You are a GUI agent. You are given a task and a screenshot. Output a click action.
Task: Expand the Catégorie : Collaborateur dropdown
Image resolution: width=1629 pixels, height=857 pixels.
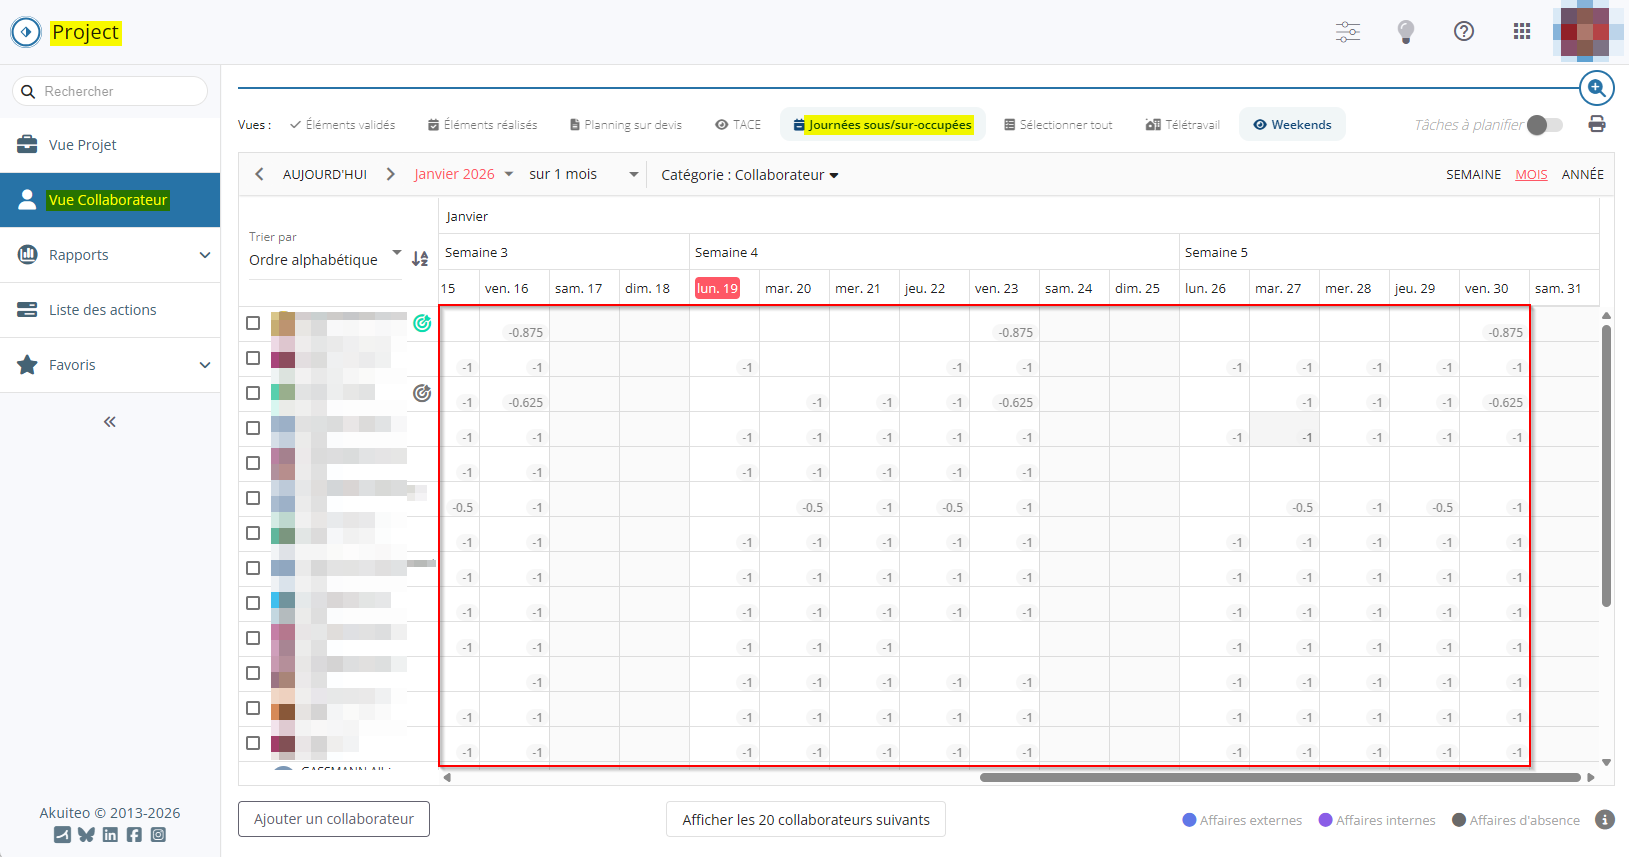point(749,175)
